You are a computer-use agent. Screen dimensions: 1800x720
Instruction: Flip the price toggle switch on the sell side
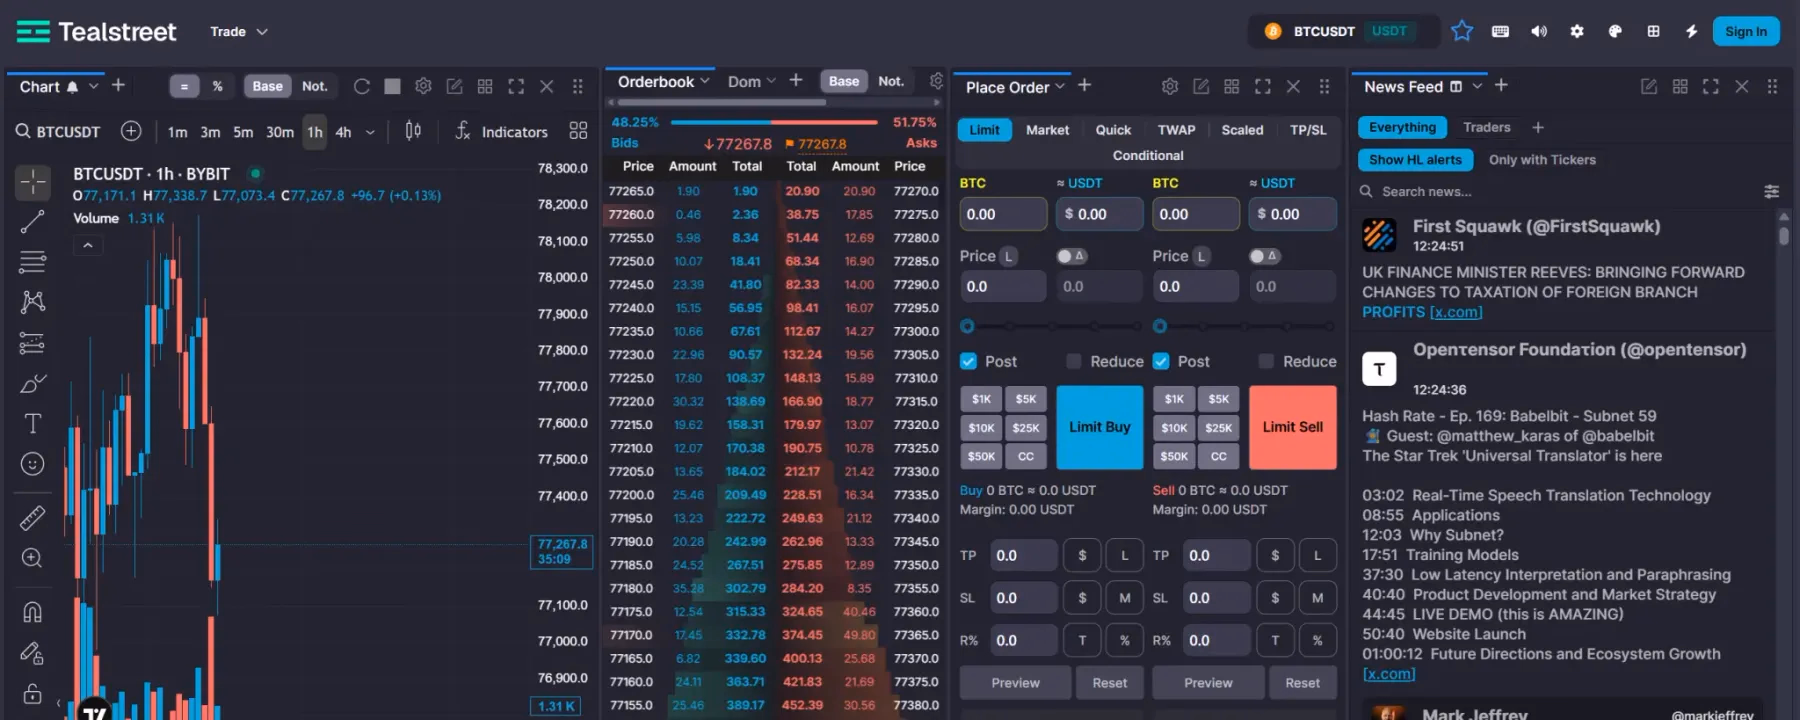pos(1263,256)
